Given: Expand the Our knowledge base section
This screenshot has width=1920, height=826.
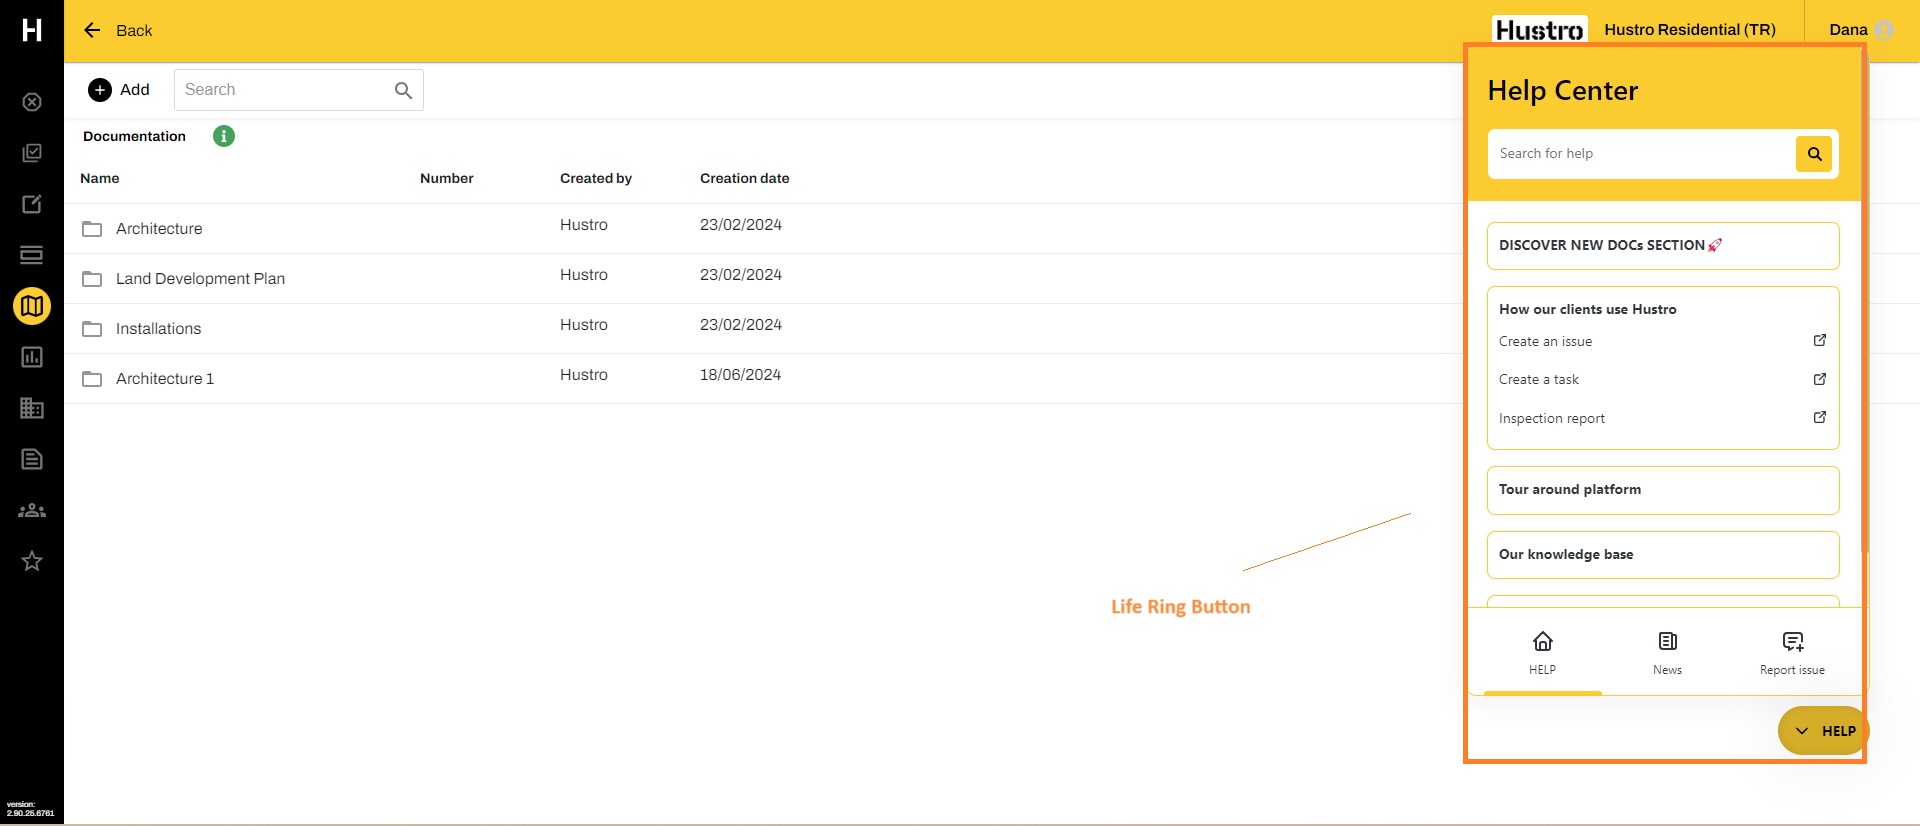Looking at the screenshot, I should point(1662,555).
